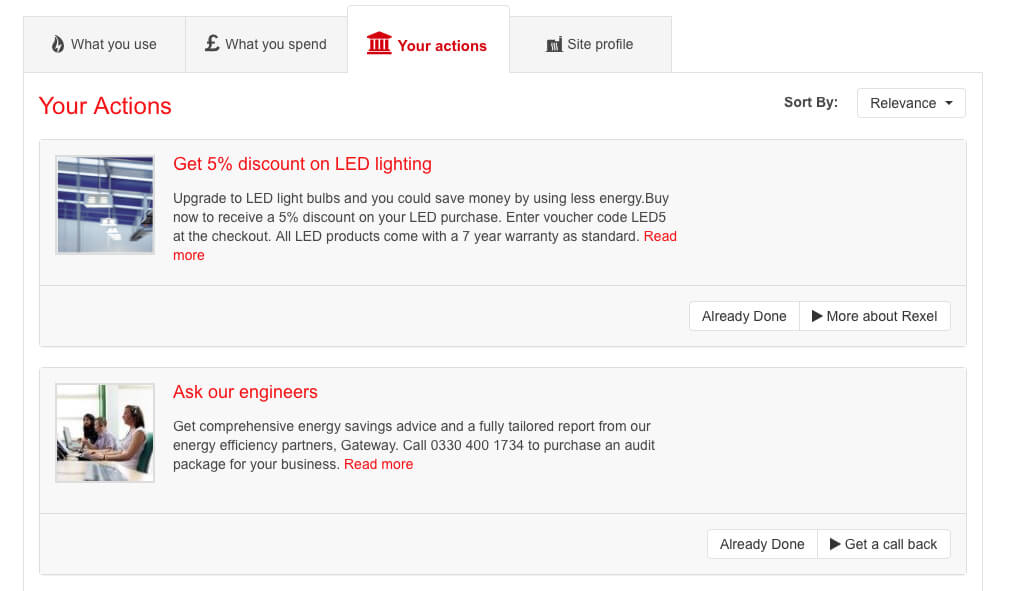
Task: Read more about the engineers audit package
Action: [378, 464]
